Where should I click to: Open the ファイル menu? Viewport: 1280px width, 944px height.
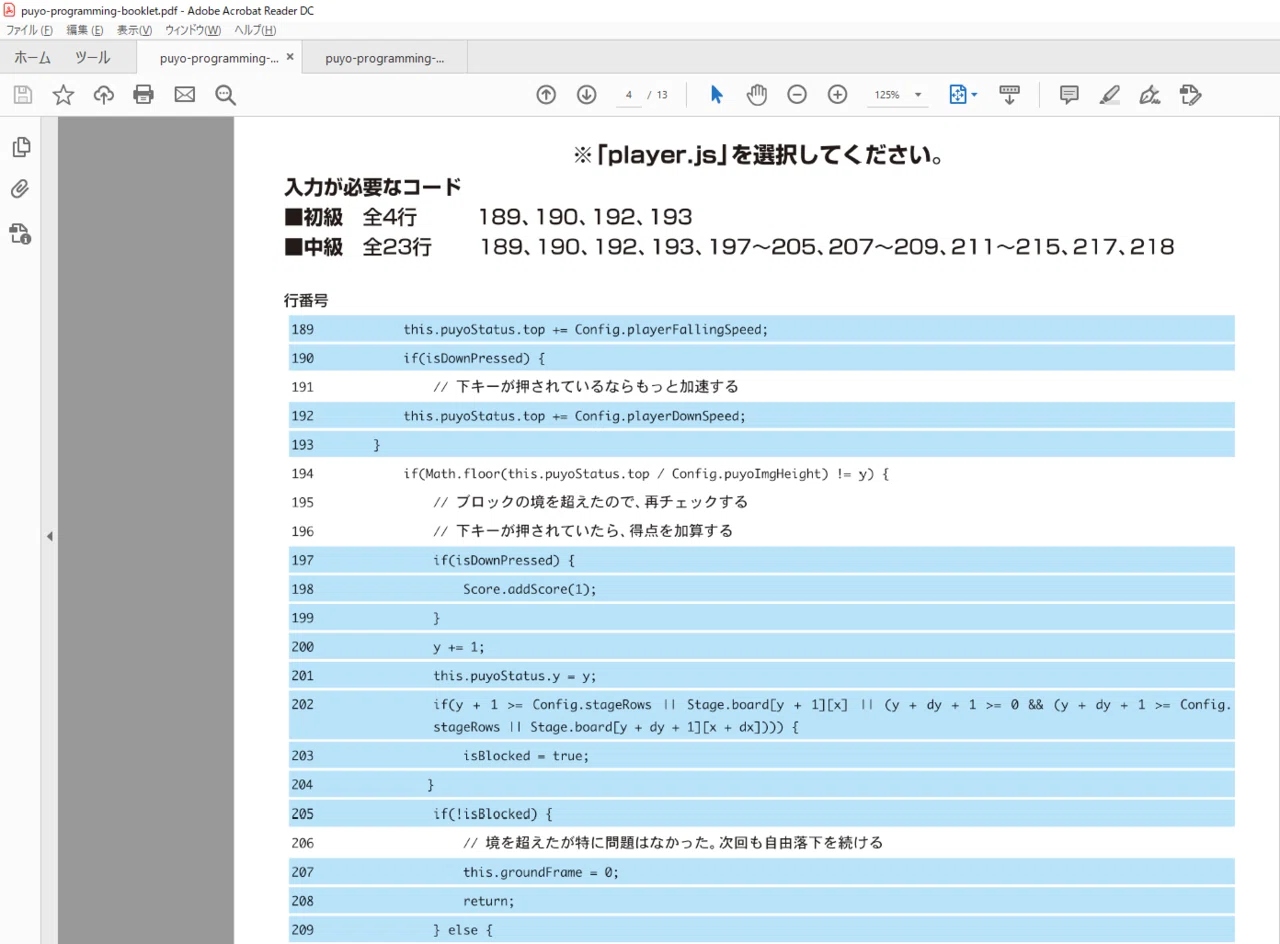pyautogui.click(x=29, y=30)
